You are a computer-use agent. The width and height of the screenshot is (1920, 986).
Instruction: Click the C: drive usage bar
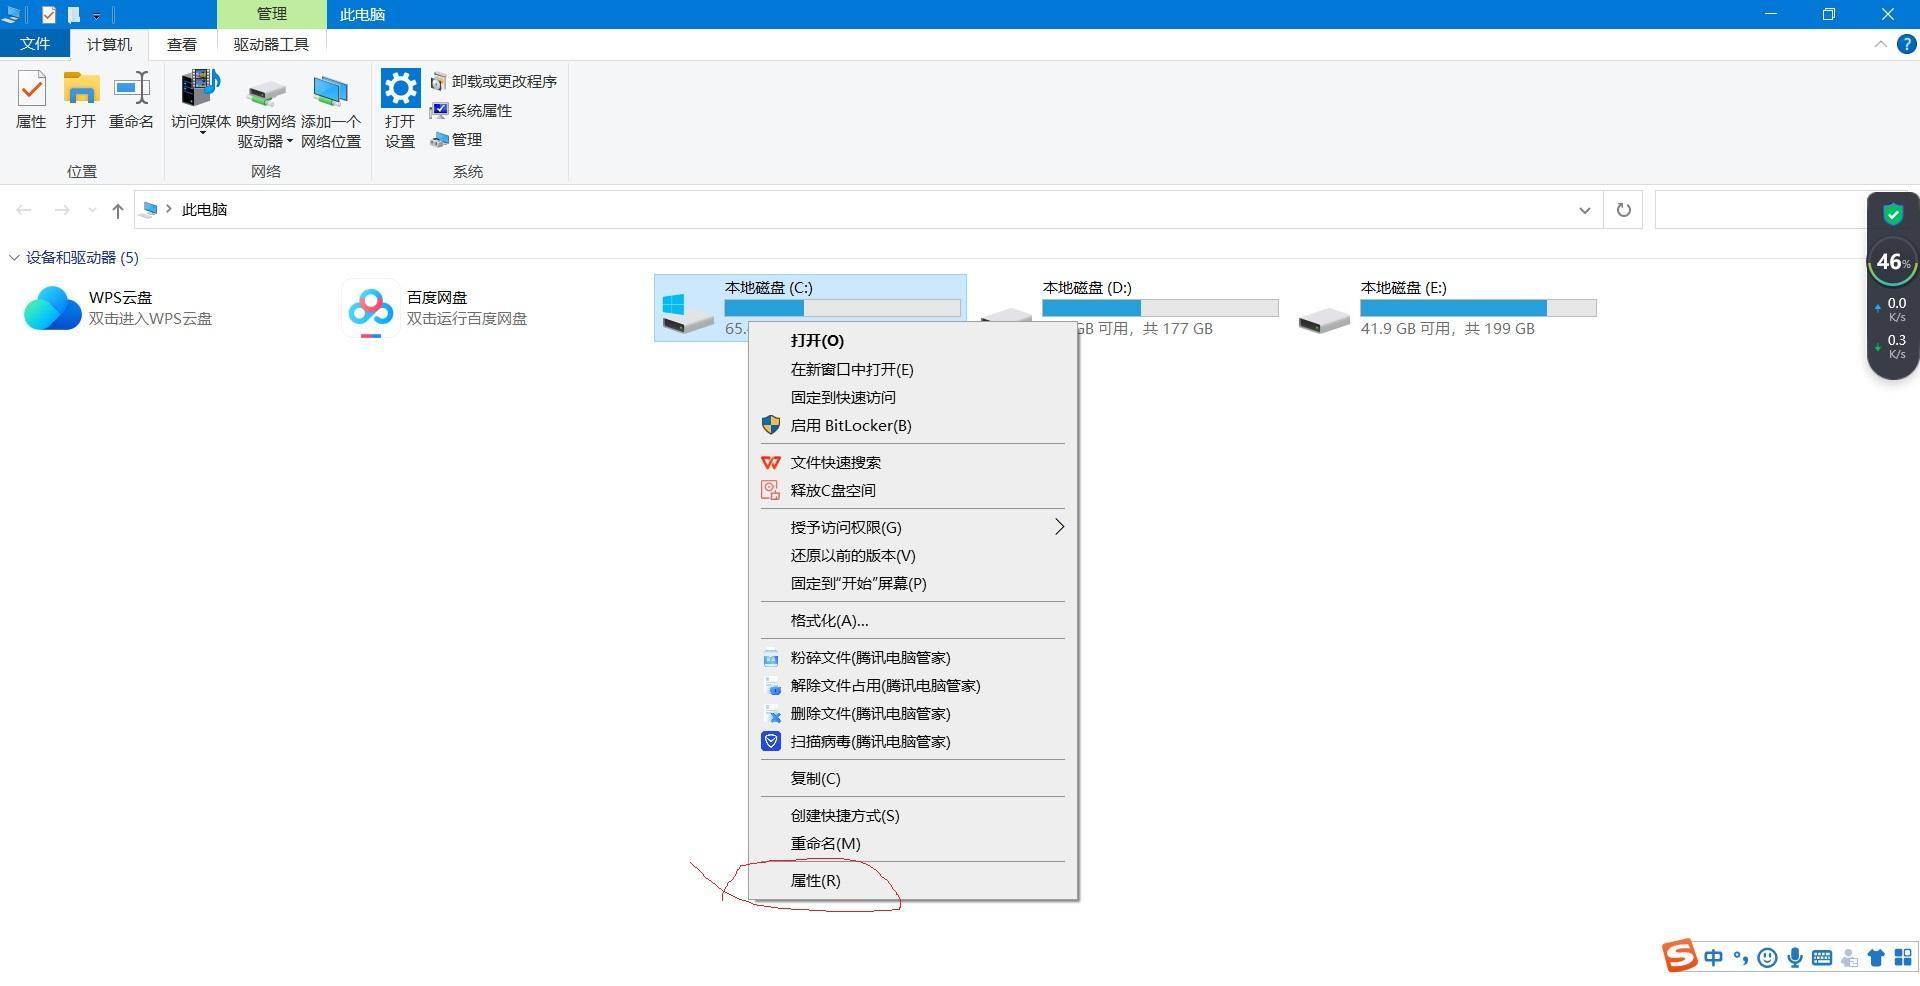[842, 308]
